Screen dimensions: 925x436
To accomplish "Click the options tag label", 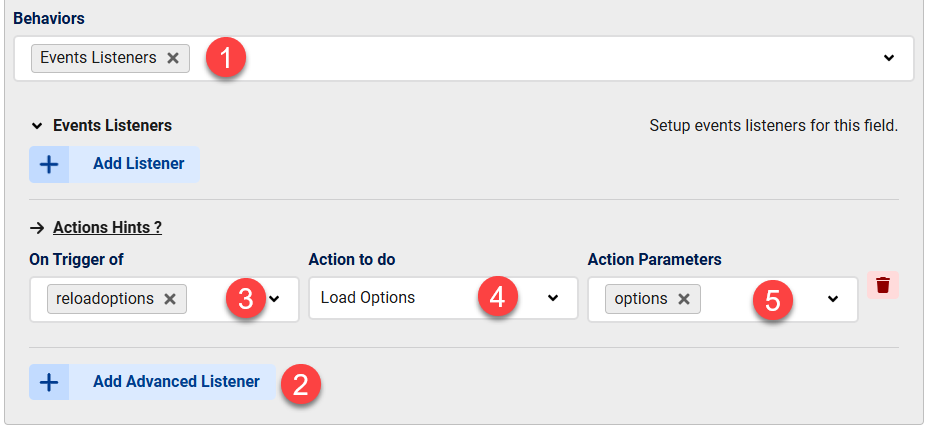I will pos(641,299).
